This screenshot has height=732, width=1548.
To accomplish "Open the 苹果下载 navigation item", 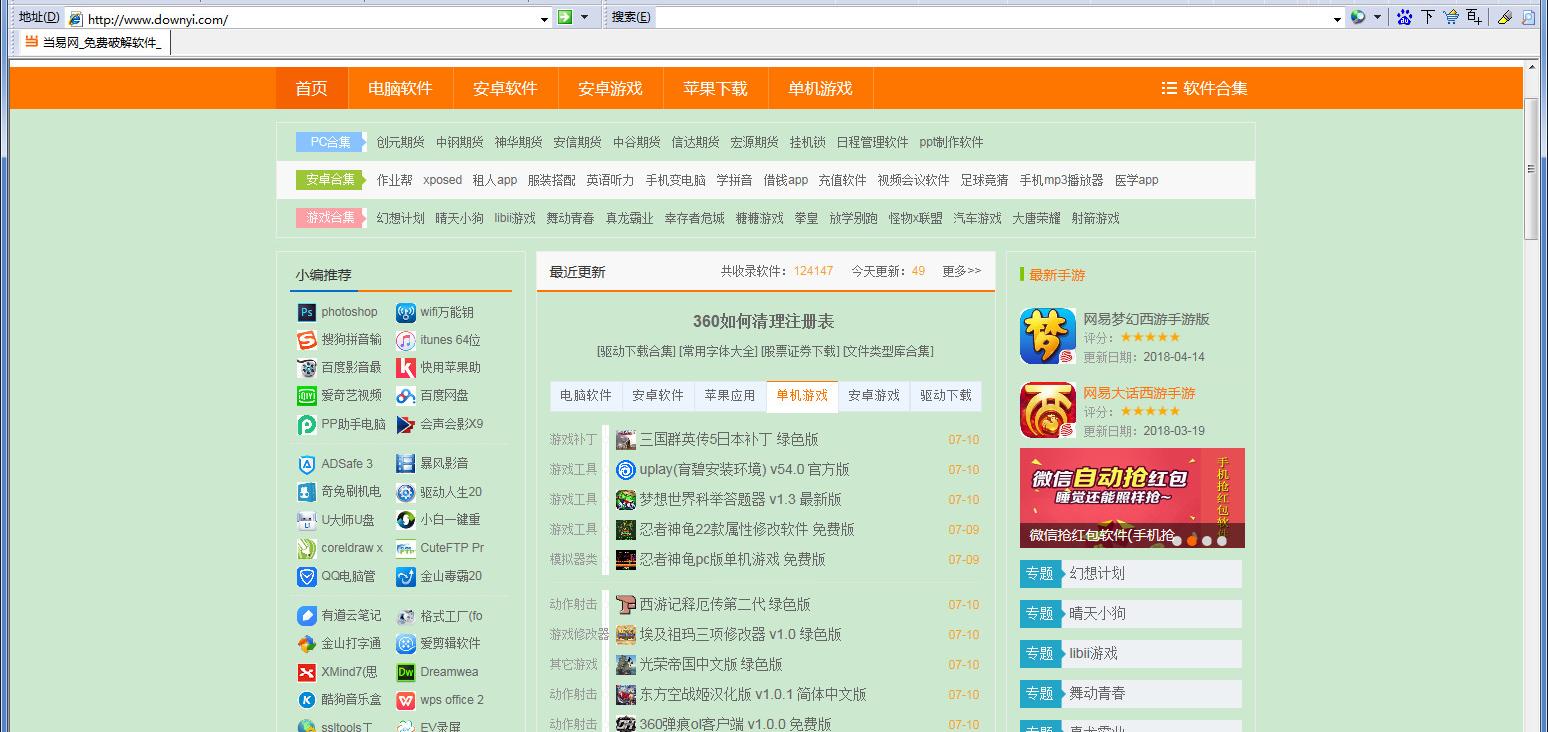I will [715, 88].
